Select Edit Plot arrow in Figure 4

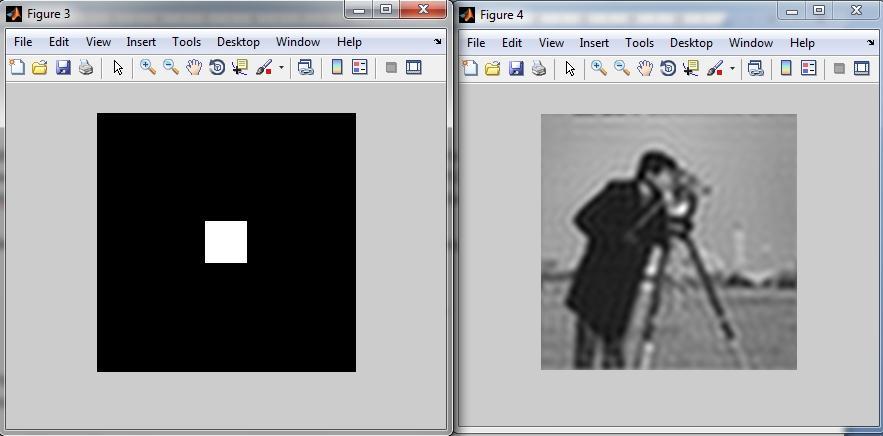coord(570,69)
